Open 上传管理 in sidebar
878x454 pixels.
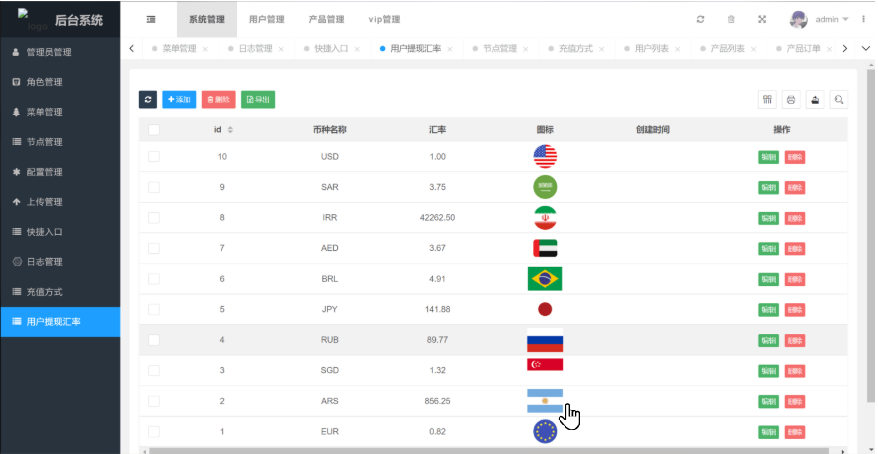[60, 202]
